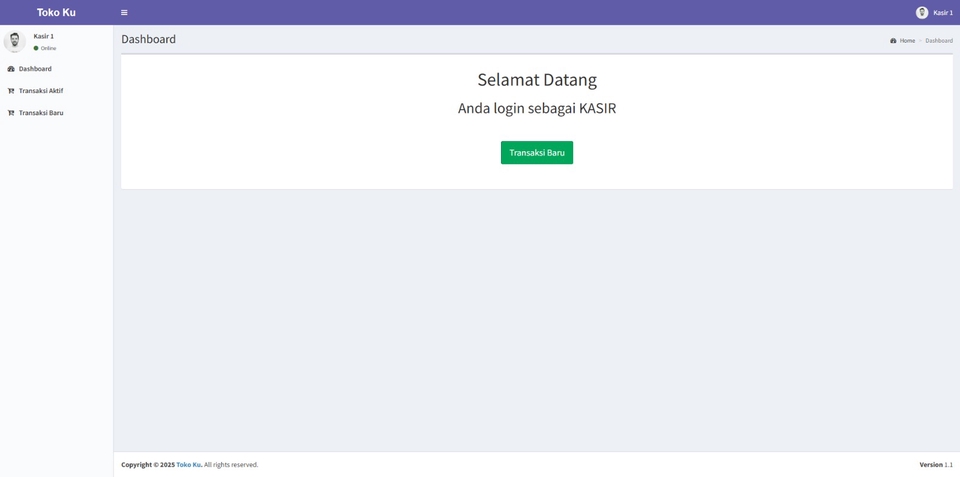
Task: Toggle the sidebar hamburger menu icon
Action: tap(124, 12)
